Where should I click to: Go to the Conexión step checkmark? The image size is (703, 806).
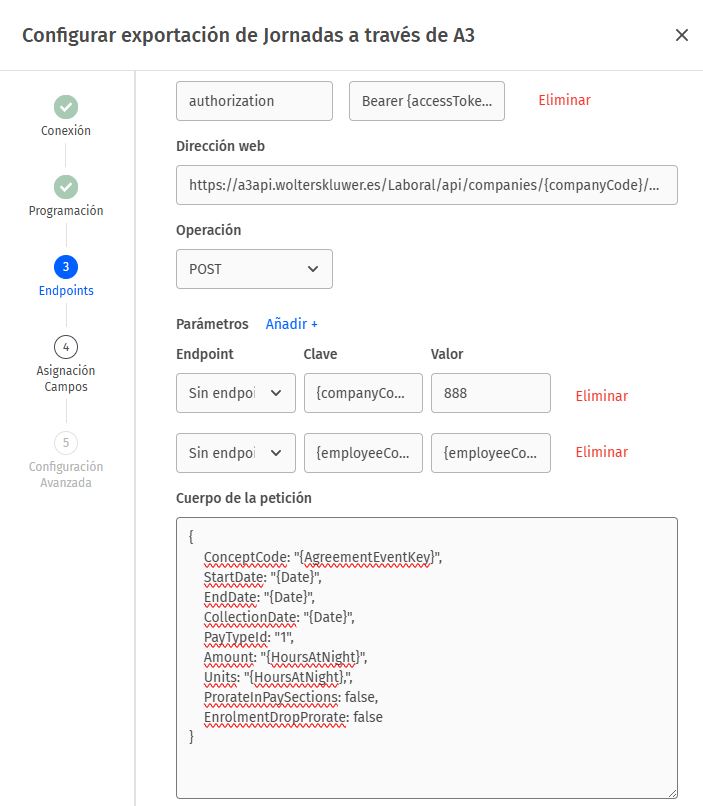(66, 107)
